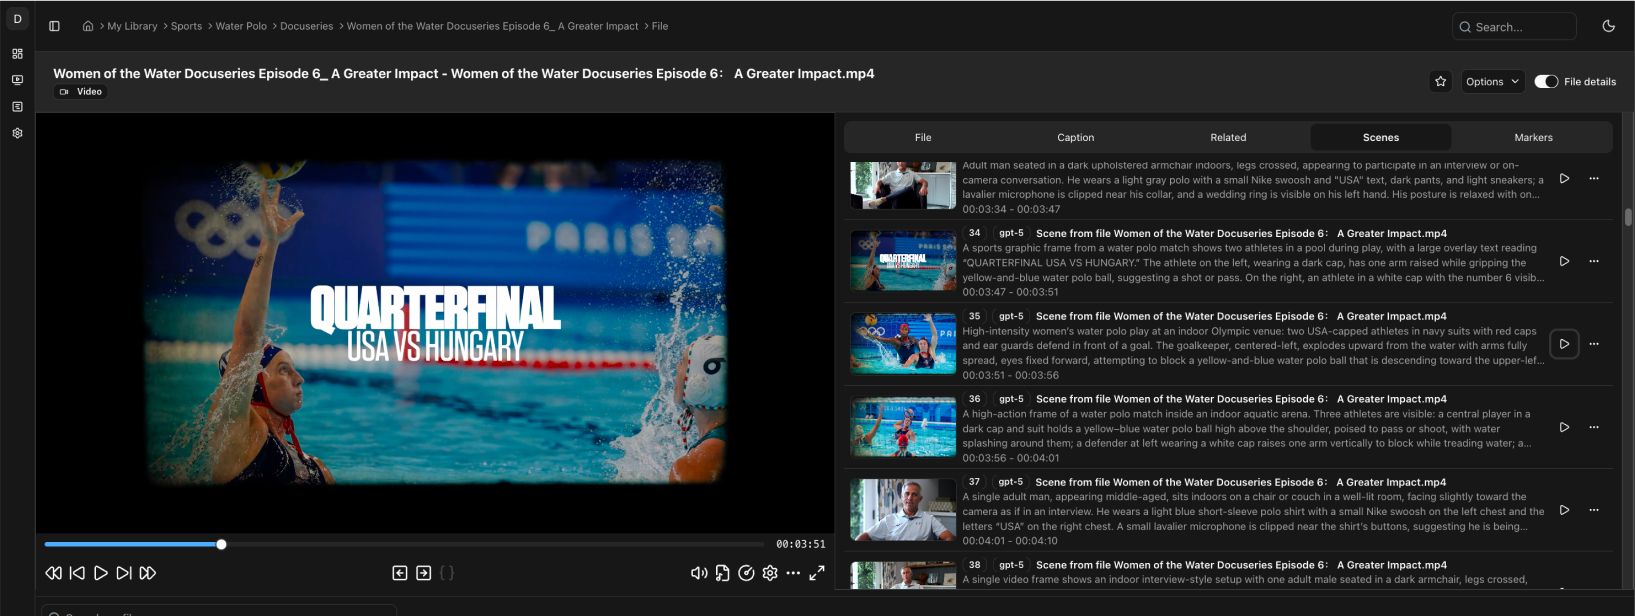Viewport: 1635px width, 616px height.
Task: Go to Water Polo breadcrumb
Action: coord(241,26)
